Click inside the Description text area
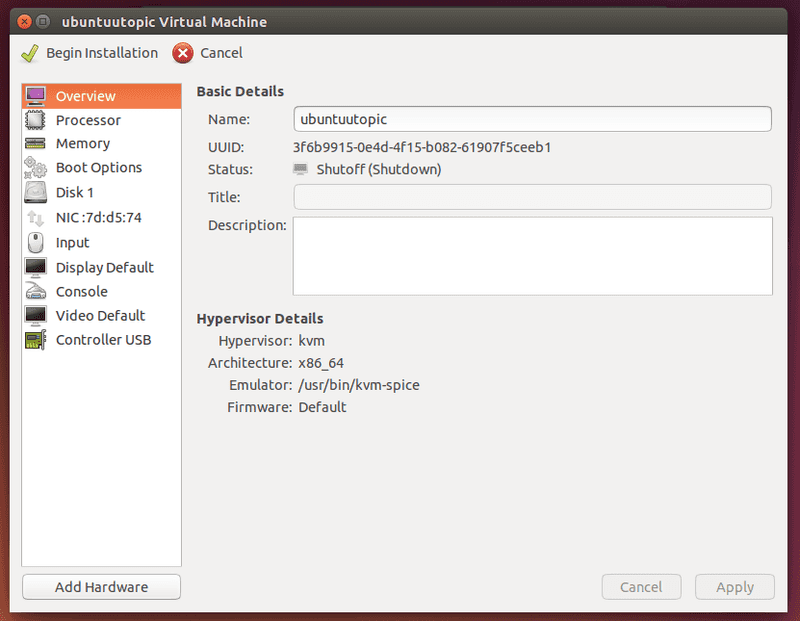Viewport: 800px width, 621px height. (x=530, y=255)
